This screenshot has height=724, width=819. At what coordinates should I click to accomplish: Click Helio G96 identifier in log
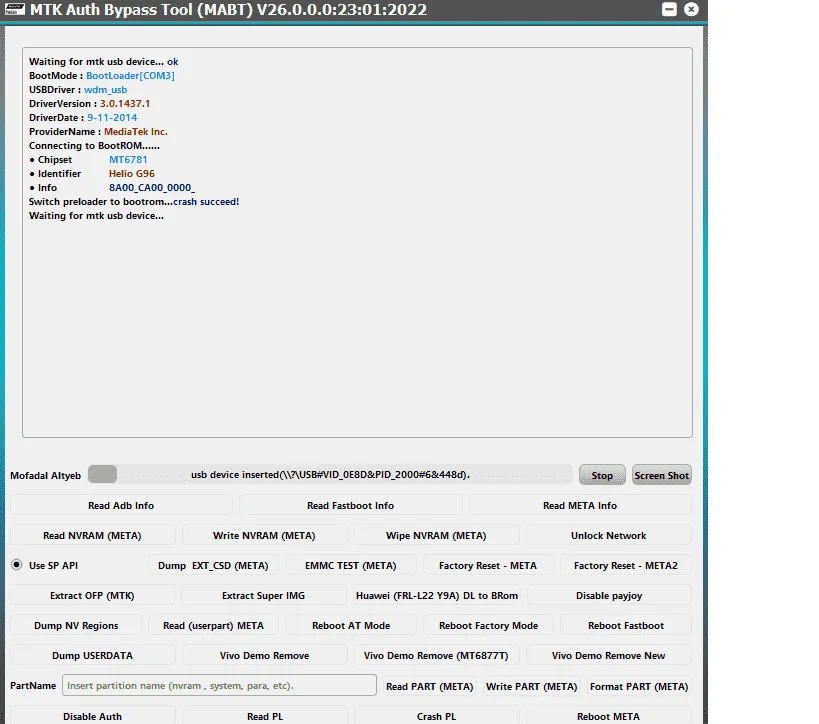[132, 173]
